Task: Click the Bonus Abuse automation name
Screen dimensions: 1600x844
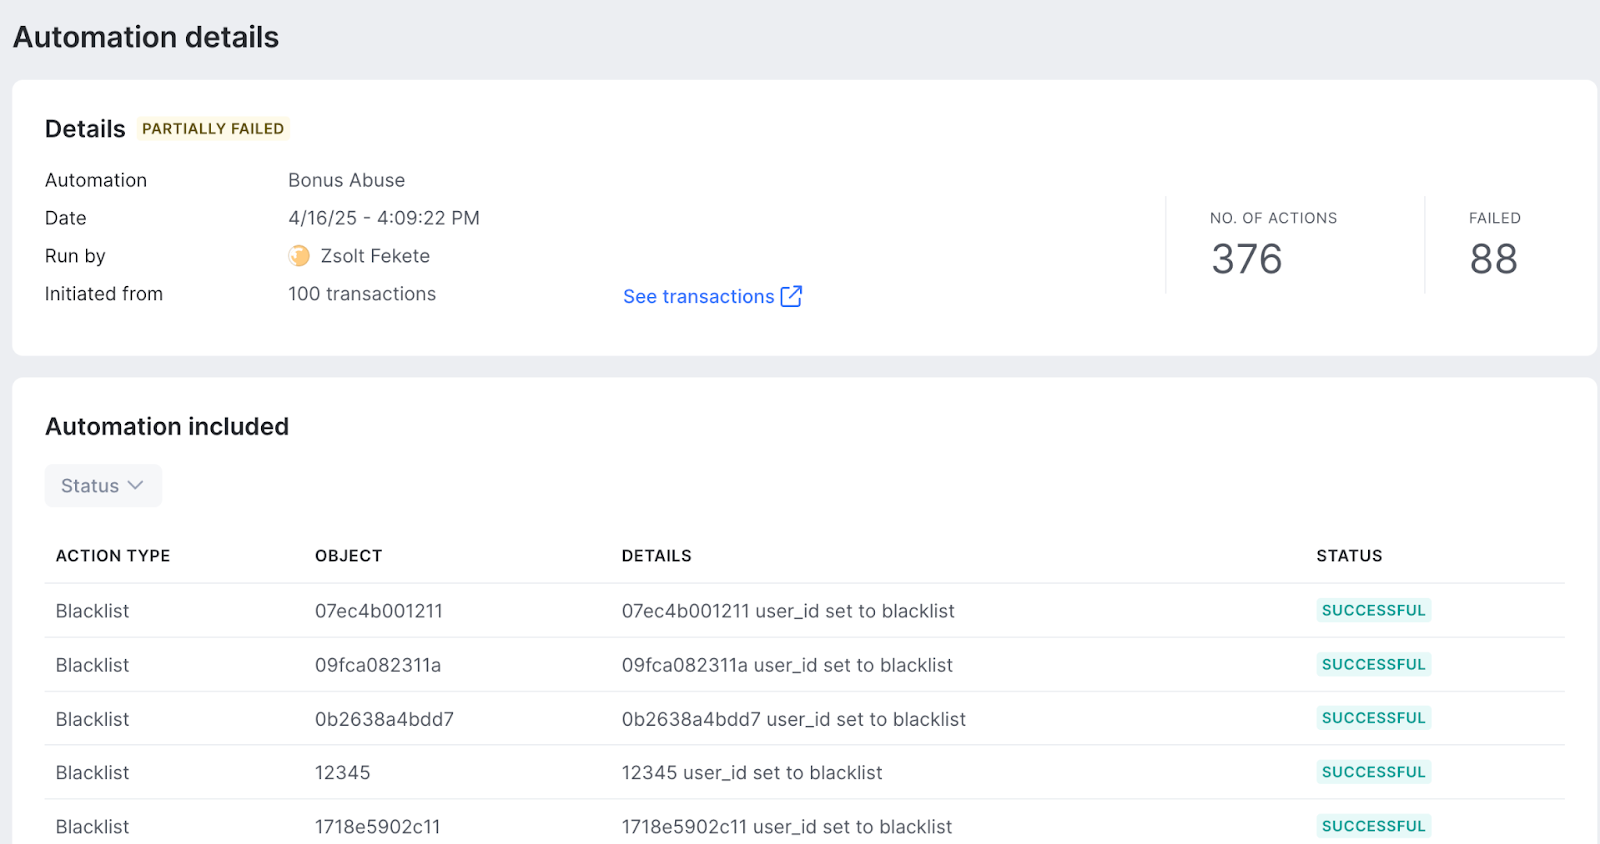Action: coord(347,180)
